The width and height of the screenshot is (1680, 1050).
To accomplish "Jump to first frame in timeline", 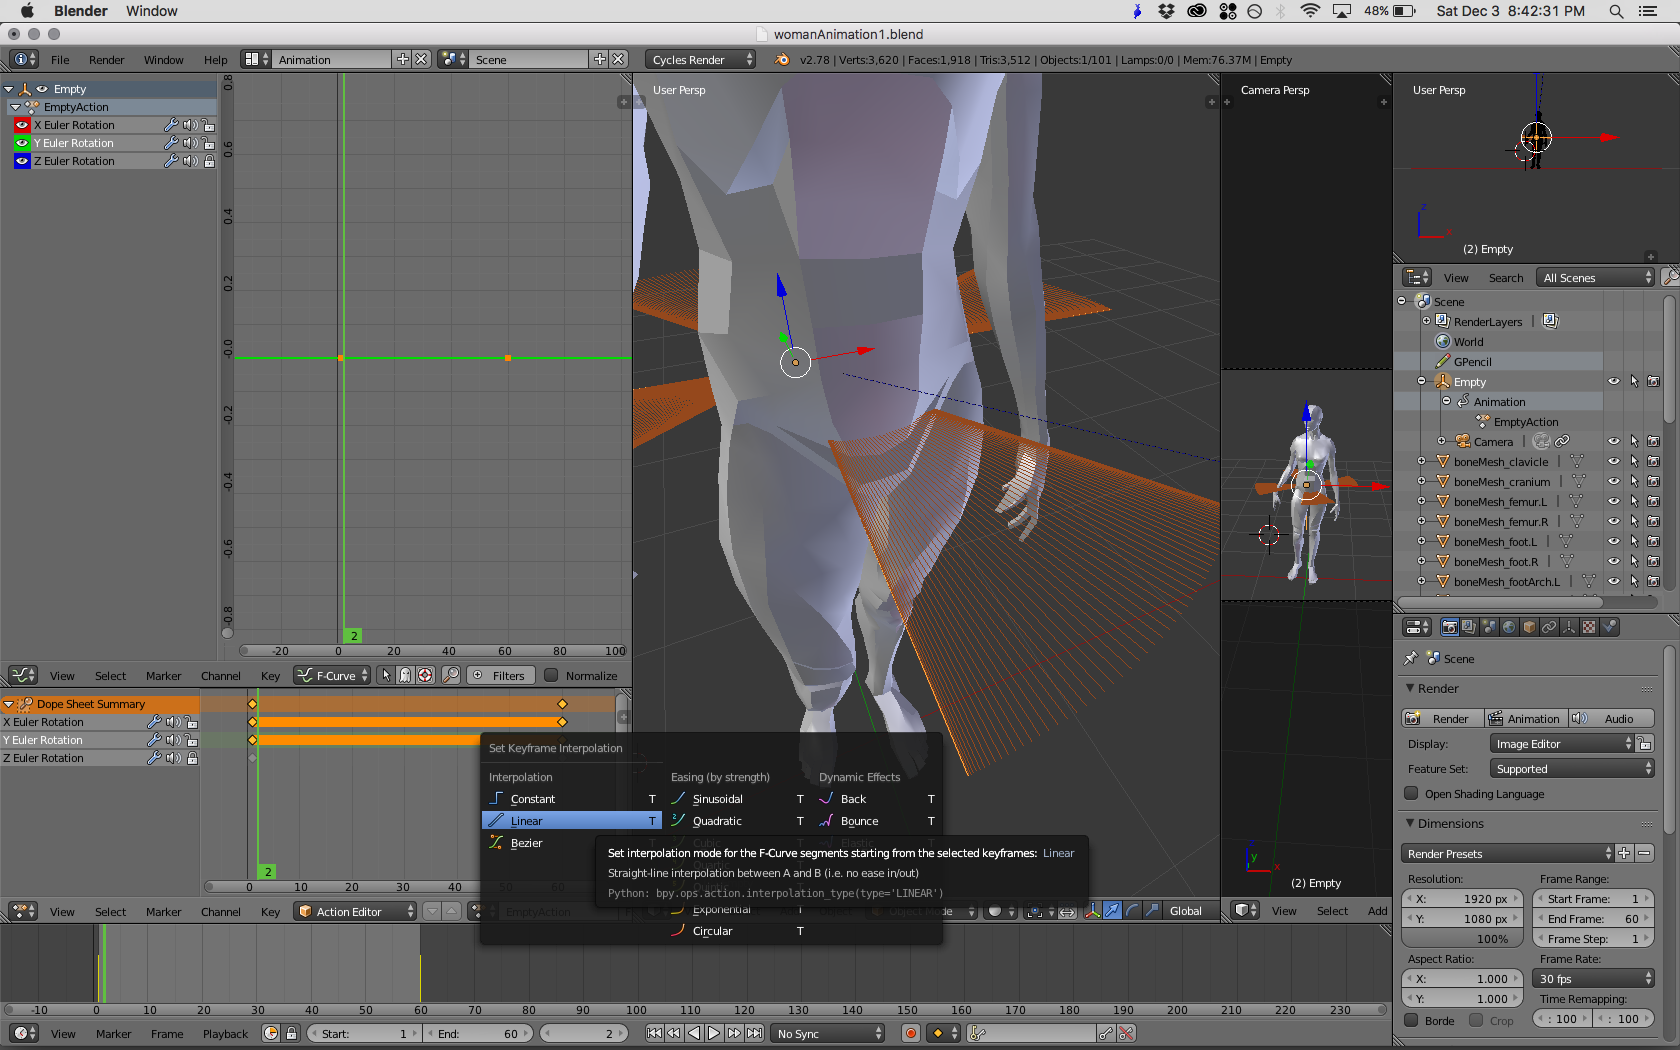I will tap(654, 1033).
